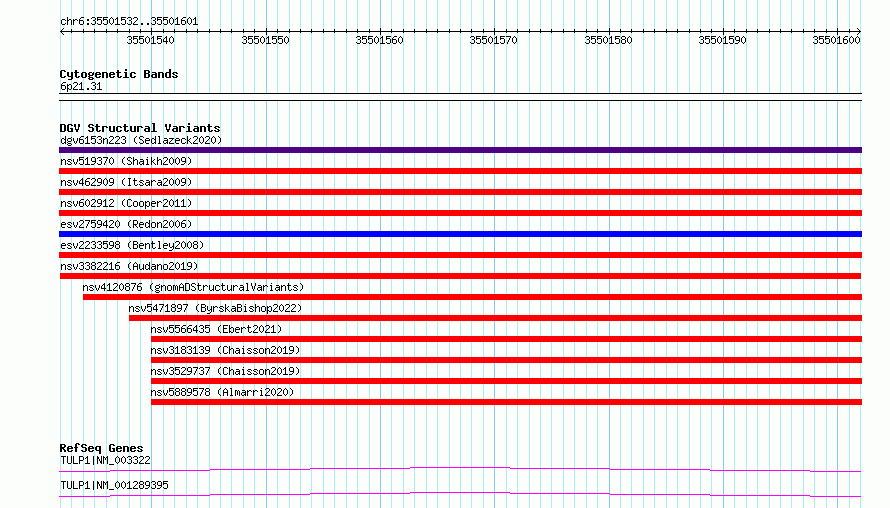Click ruler coordinate 35501540
This screenshot has width=890, height=508.
pos(150,40)
